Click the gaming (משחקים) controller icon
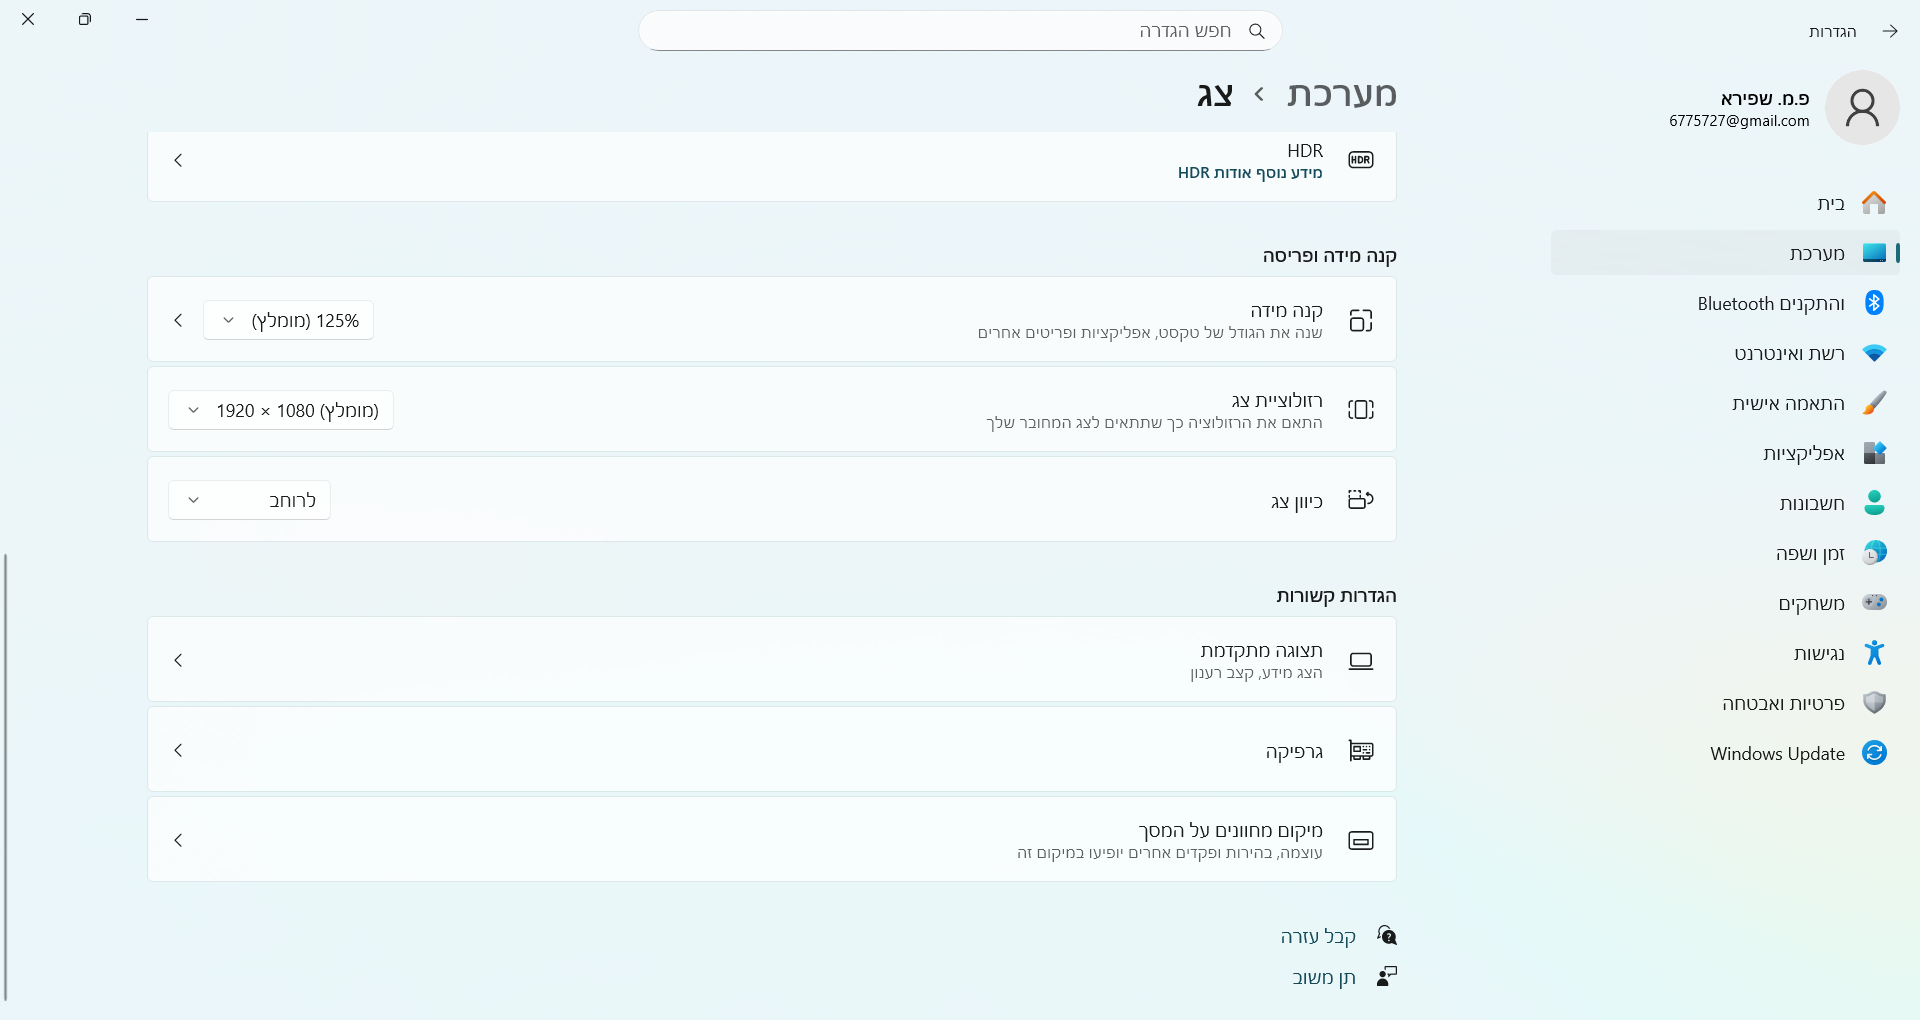The image size is (1920, 1020). pos(1873,603)
